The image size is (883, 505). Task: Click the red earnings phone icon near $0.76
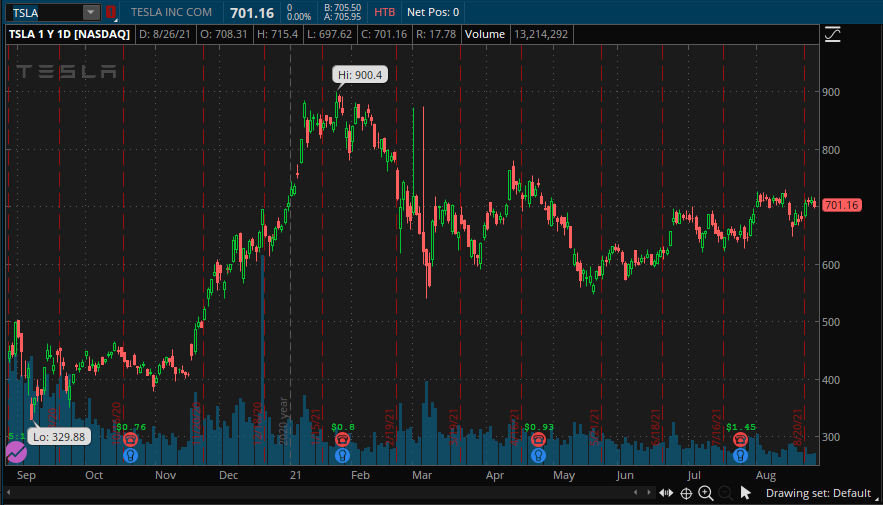130,439
